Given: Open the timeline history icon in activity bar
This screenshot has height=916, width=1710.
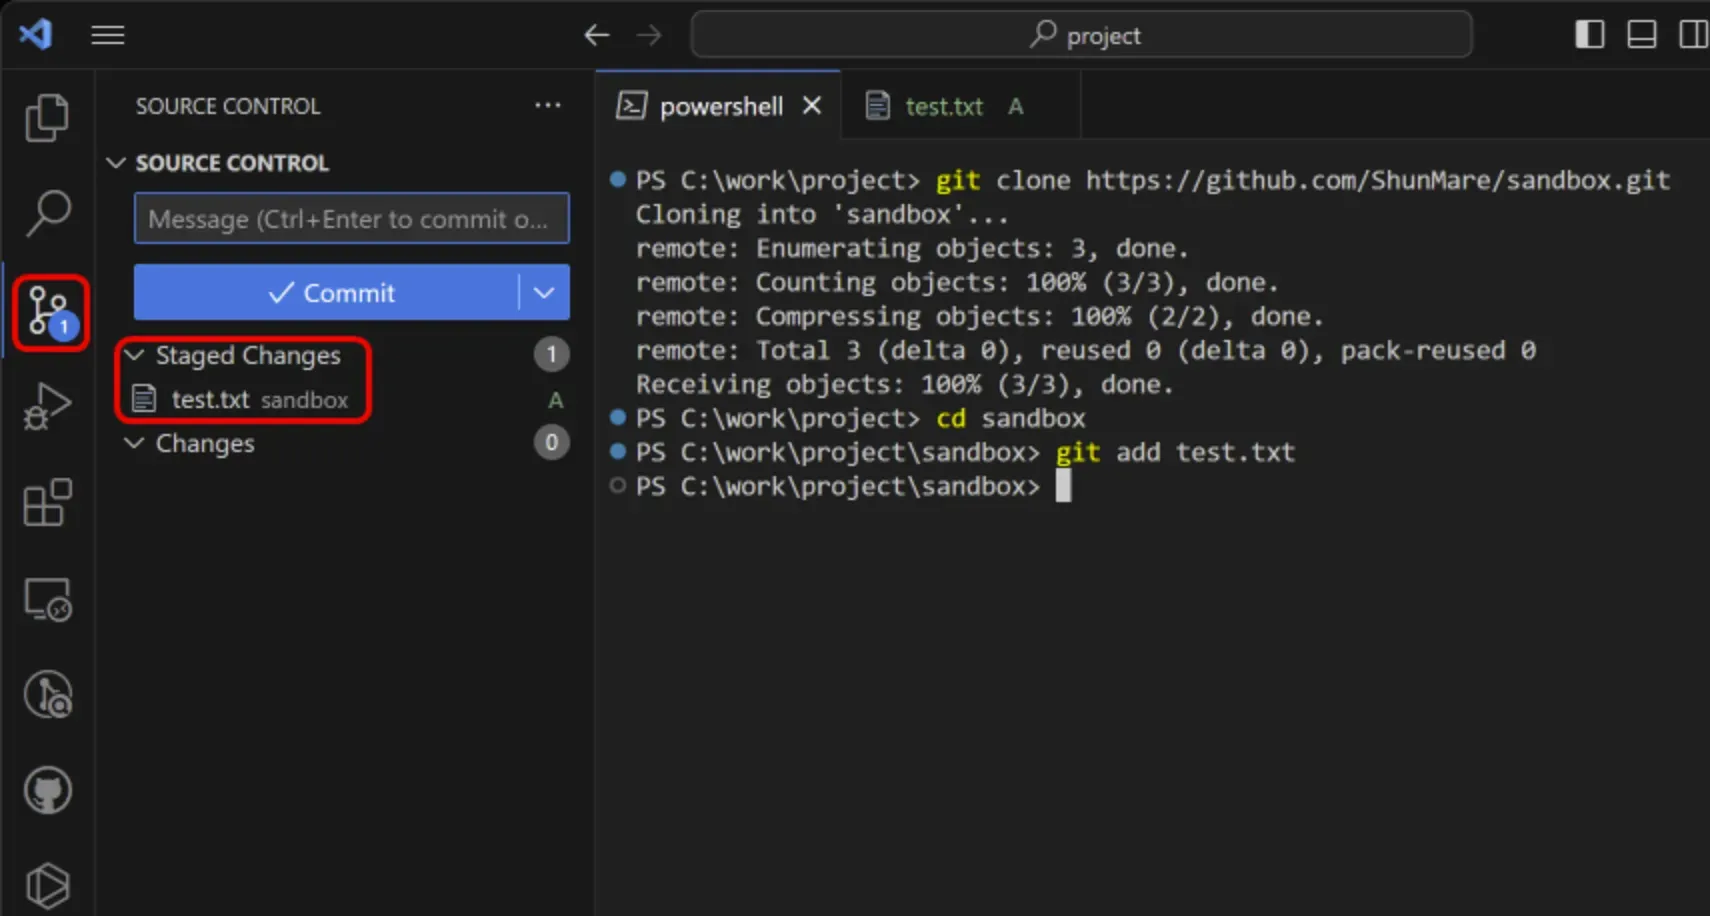Looking at the screenshot, I should tap(47, 695).
